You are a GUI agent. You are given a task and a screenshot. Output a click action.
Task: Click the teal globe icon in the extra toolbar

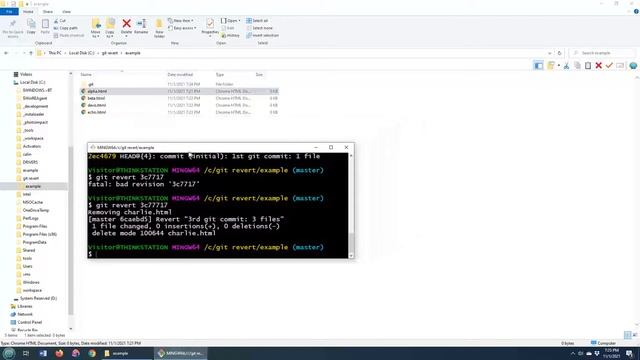click(633, 65)
